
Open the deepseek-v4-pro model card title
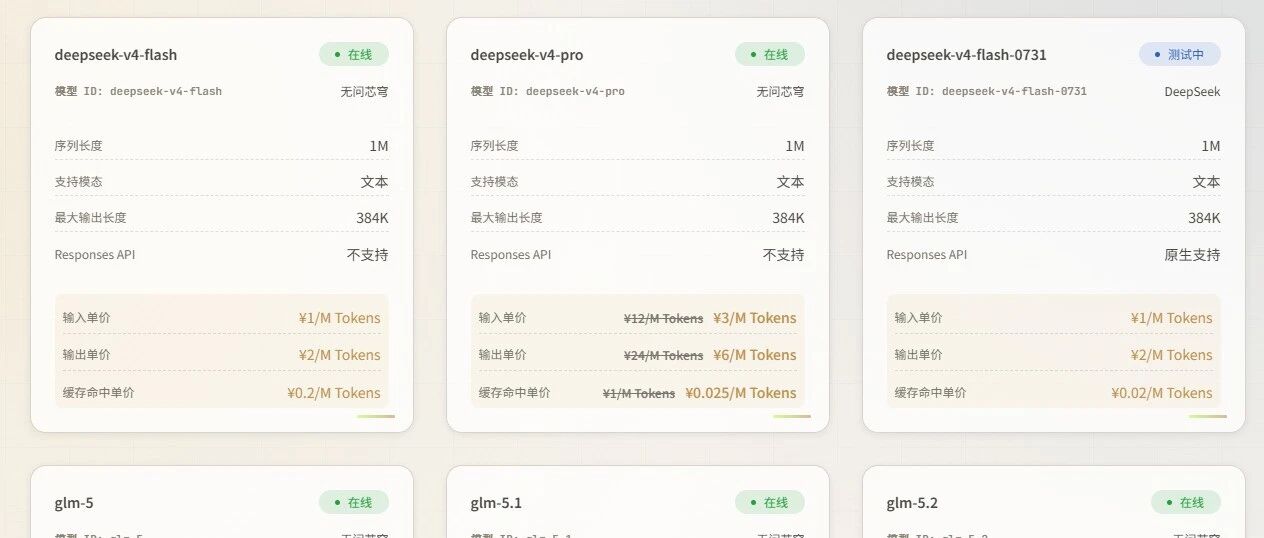[527, 55]
